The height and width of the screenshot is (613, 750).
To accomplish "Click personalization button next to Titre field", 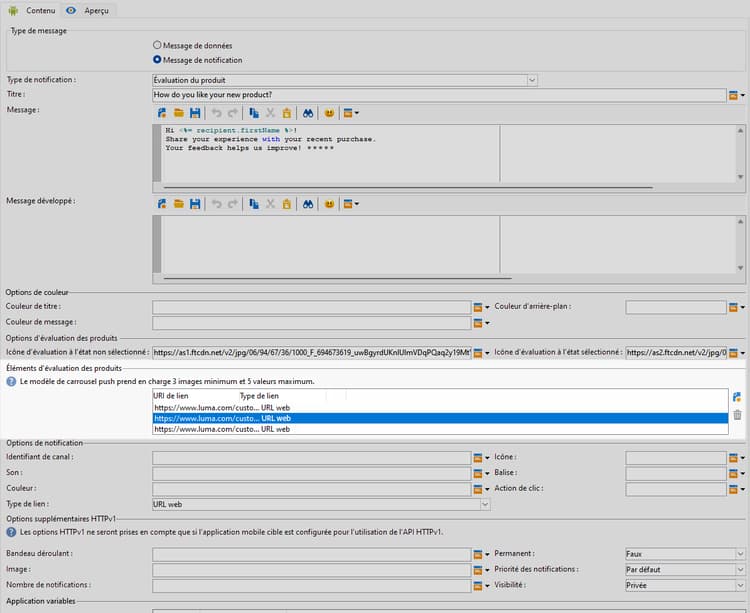I will click(x=734, y=95).
